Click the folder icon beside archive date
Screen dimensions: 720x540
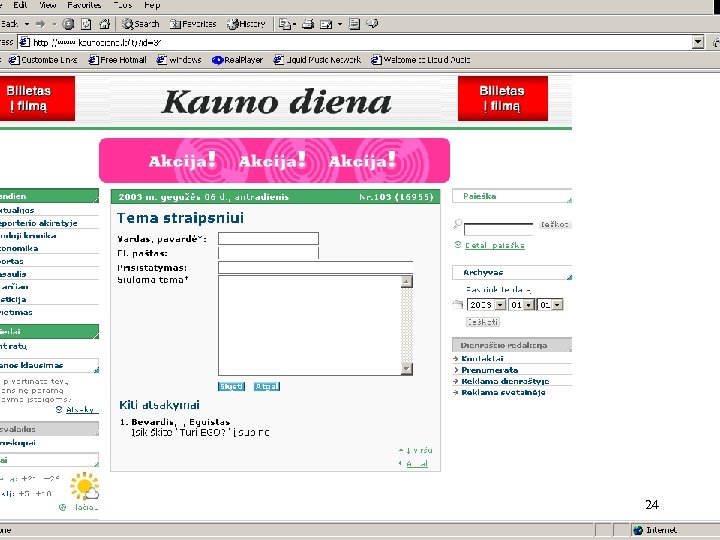click(457, 304)
